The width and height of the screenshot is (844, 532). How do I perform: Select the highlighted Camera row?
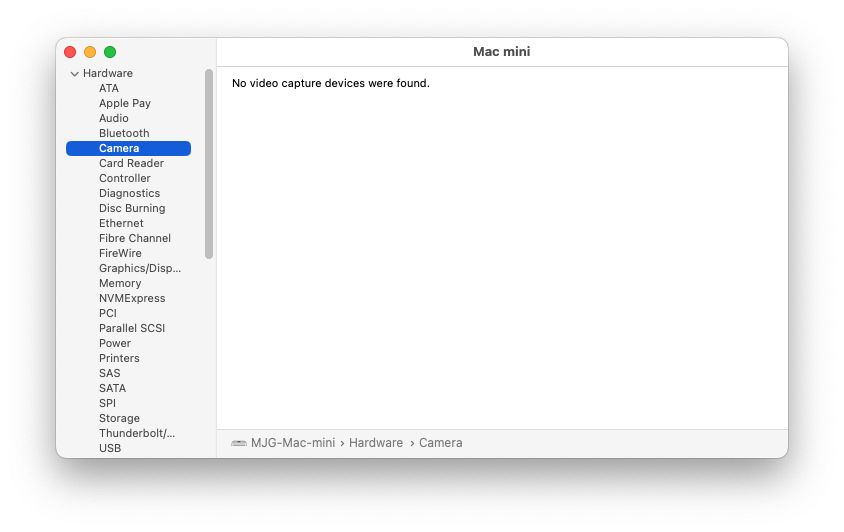128,148
